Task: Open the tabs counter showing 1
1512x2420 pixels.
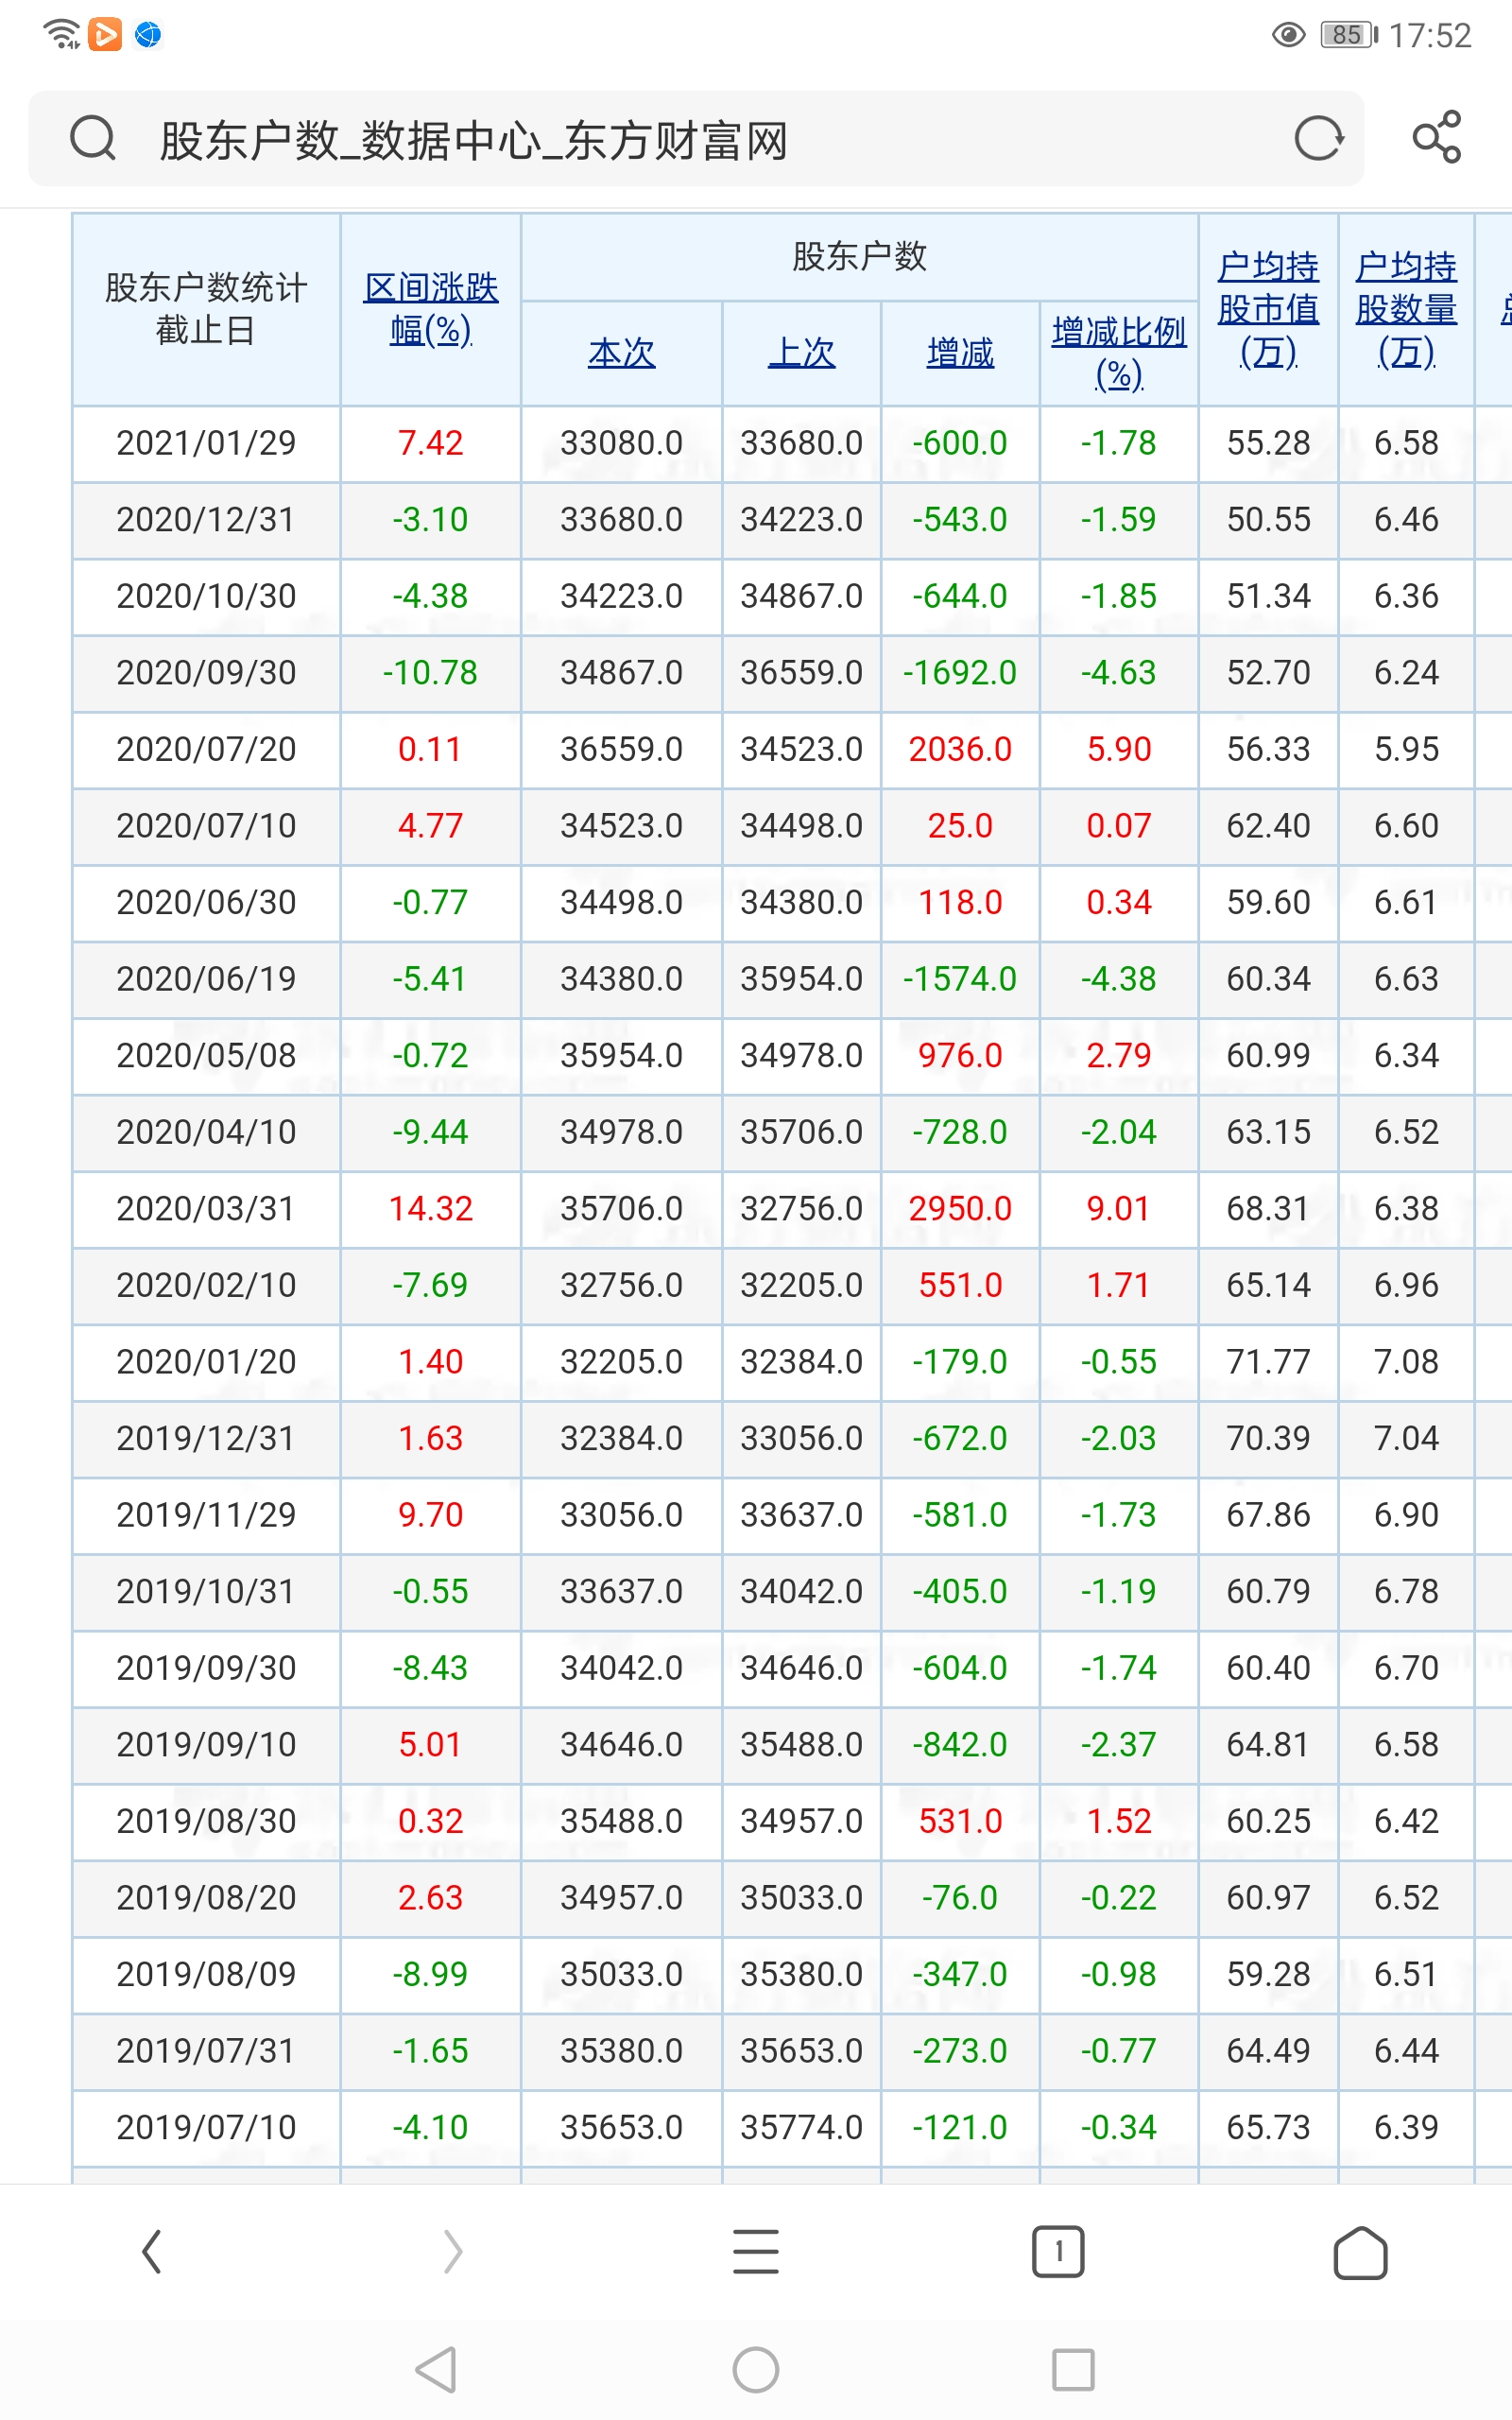Action: [1058, 2252]
